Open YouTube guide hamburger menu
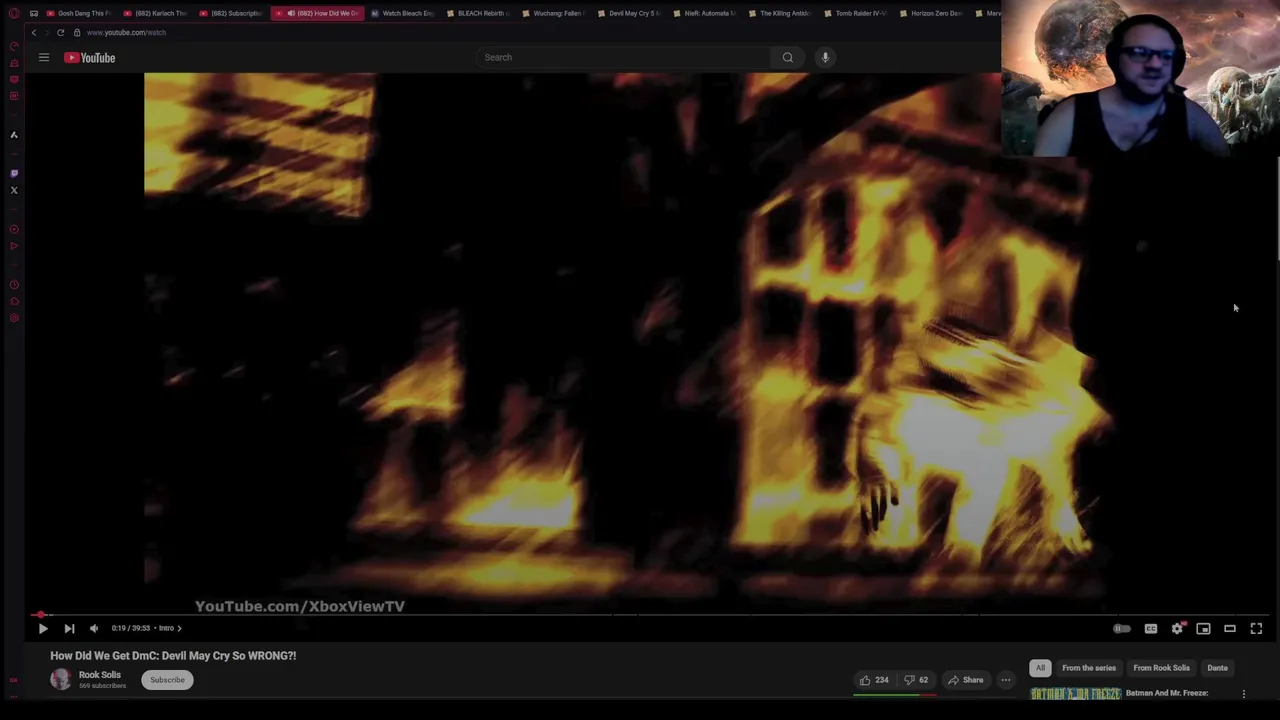 click(44, 58)
